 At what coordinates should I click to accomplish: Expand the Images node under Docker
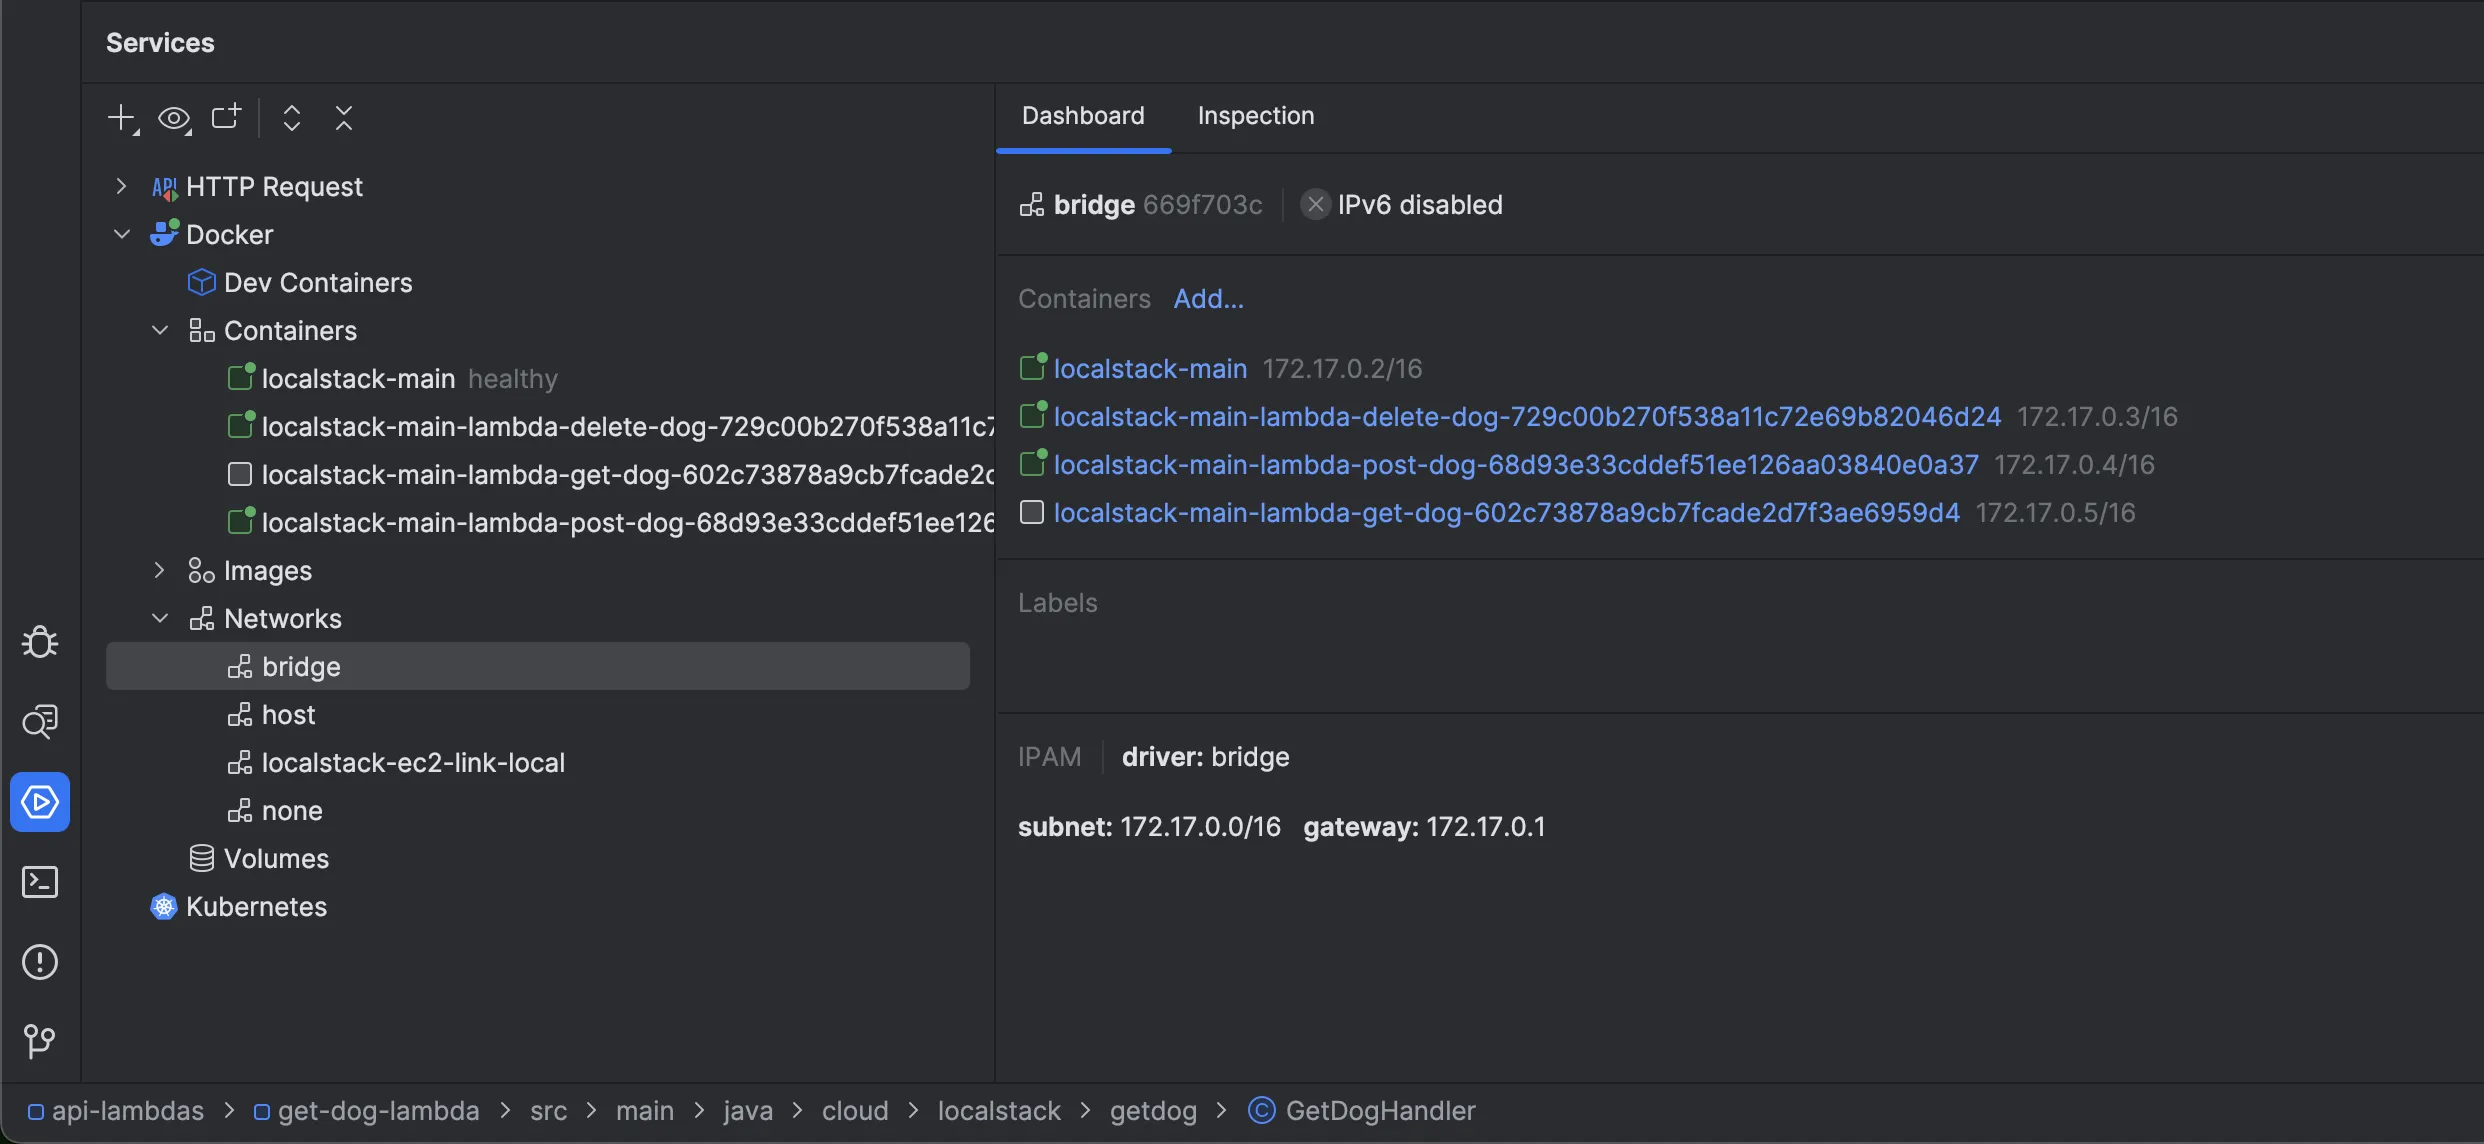coord(158,569)
